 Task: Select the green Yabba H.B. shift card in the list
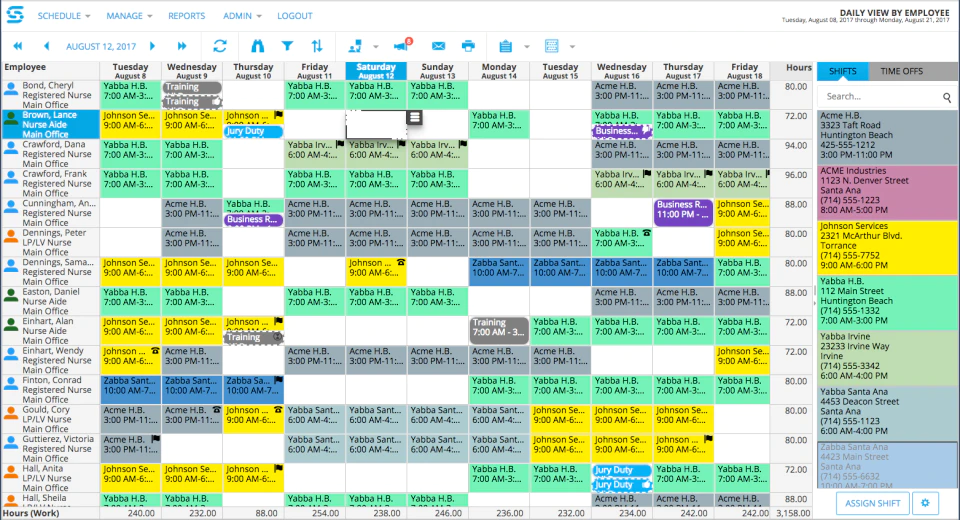pyautogui.click(x=887, y=301)
